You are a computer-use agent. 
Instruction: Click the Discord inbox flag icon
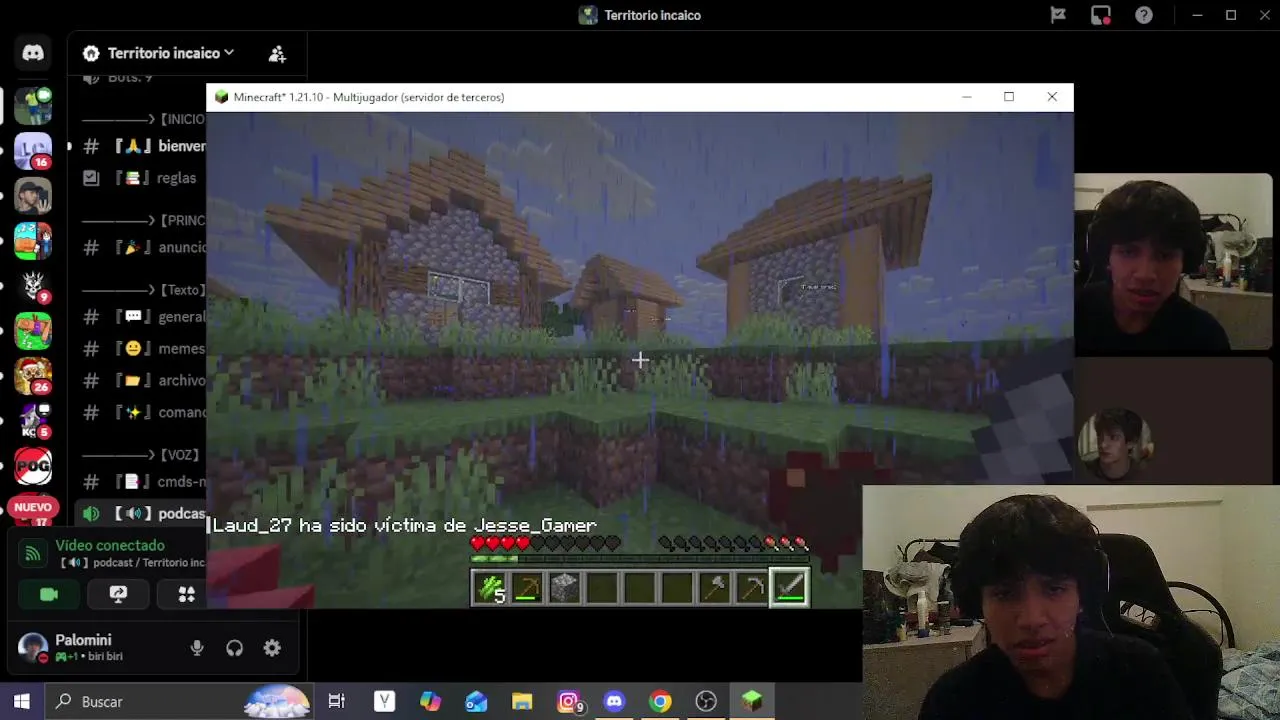click(1057, 15)
